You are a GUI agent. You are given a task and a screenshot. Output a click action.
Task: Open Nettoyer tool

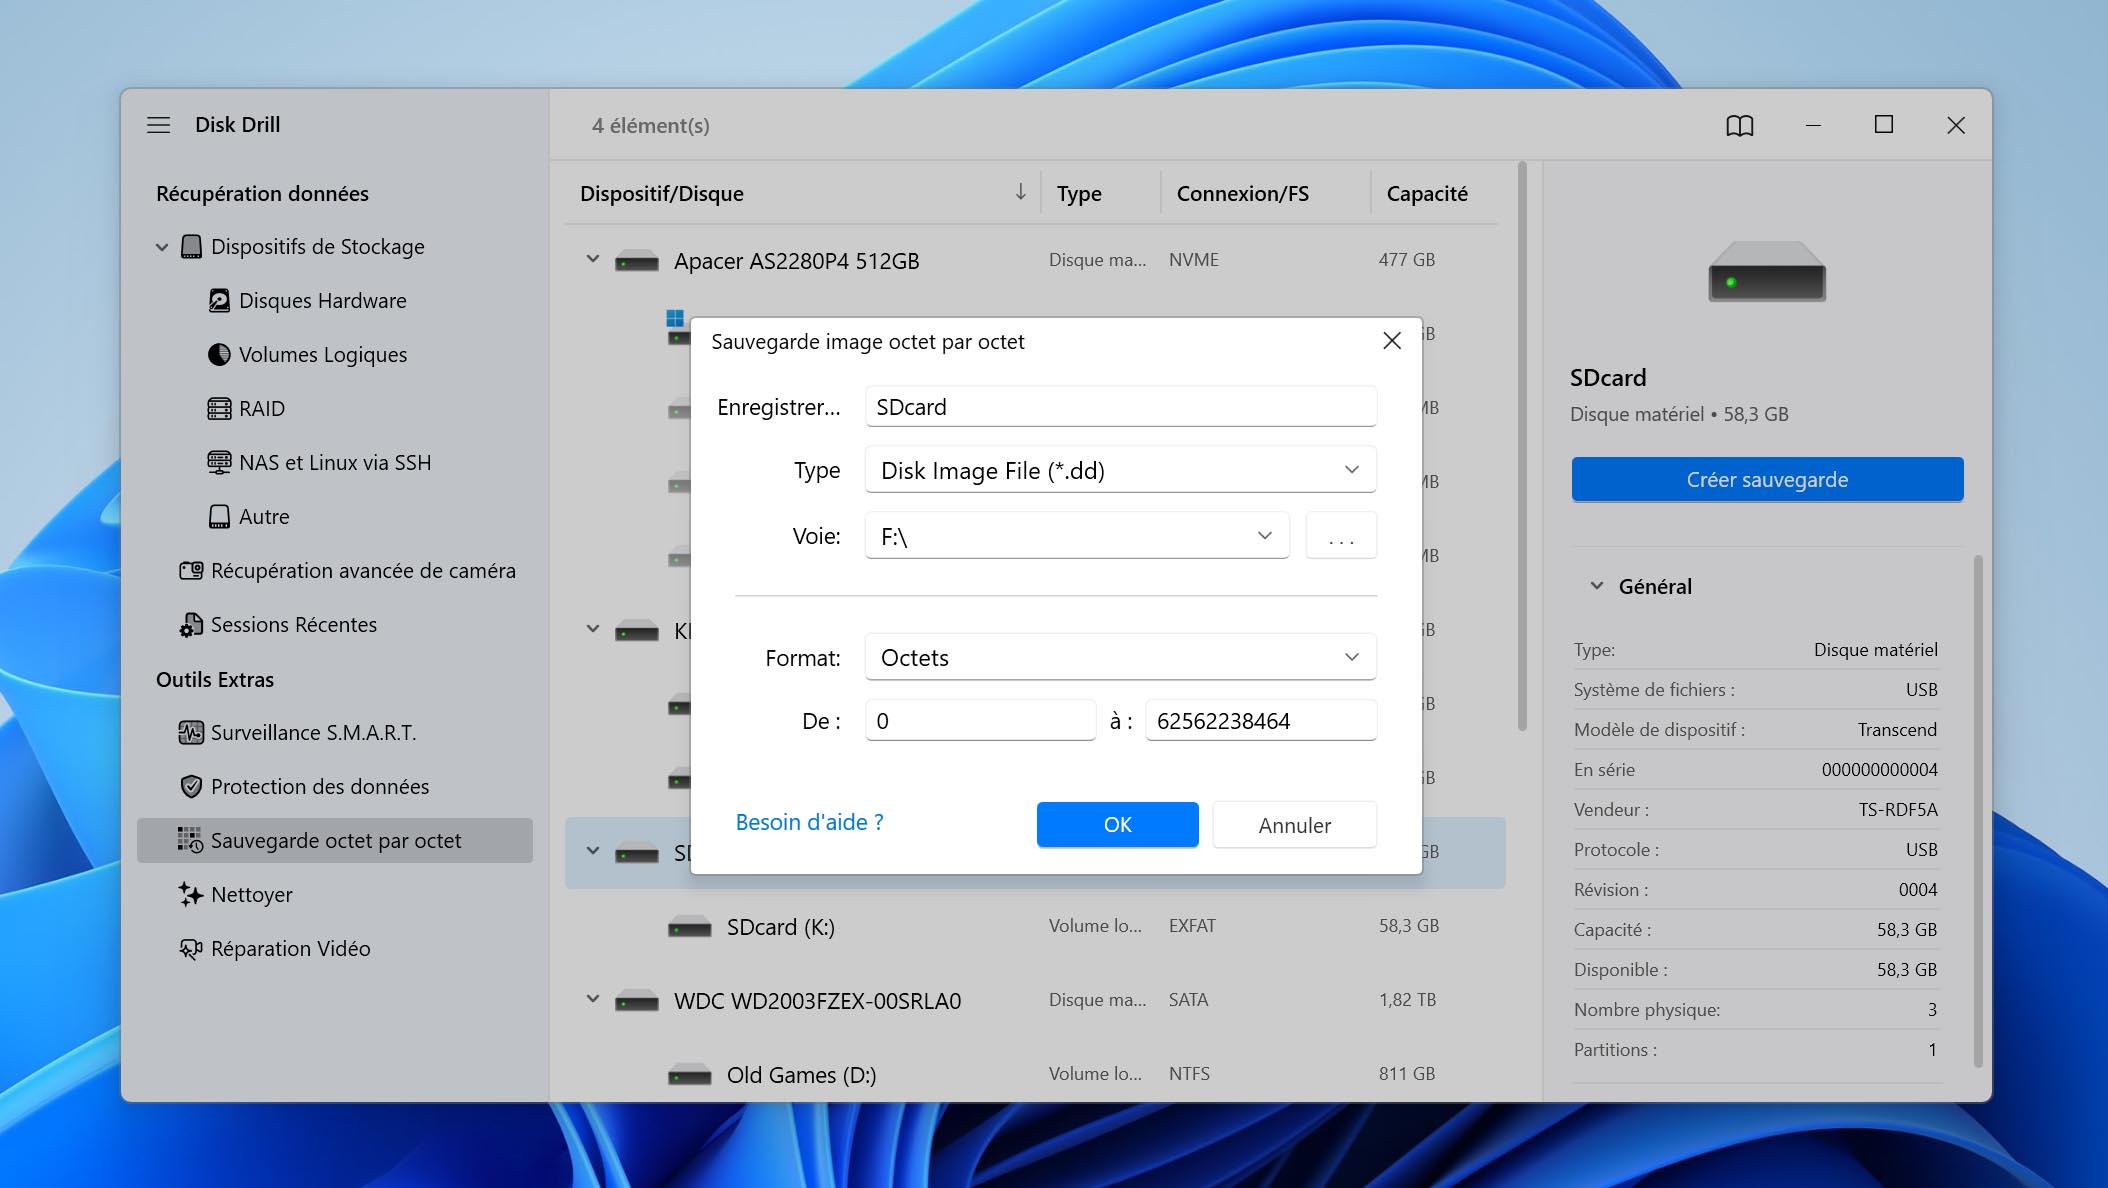(235, 895)
